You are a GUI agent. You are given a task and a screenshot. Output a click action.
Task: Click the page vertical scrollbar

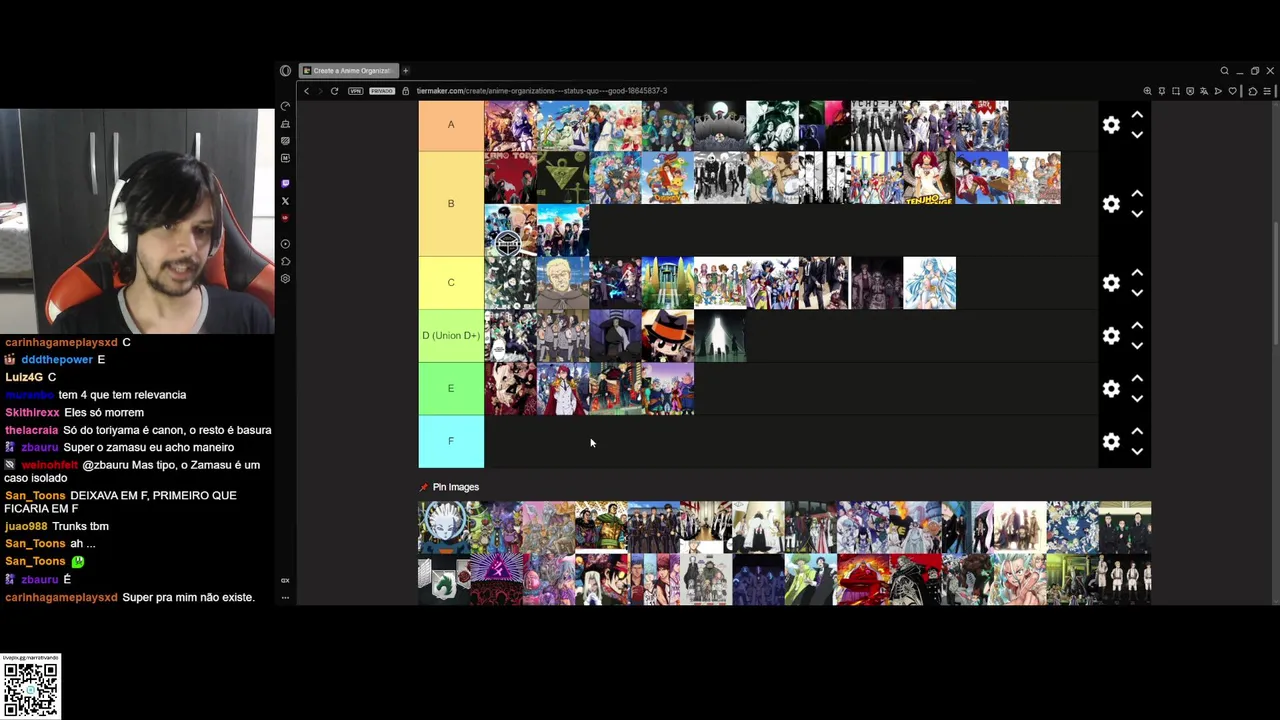coord(1275,285)
